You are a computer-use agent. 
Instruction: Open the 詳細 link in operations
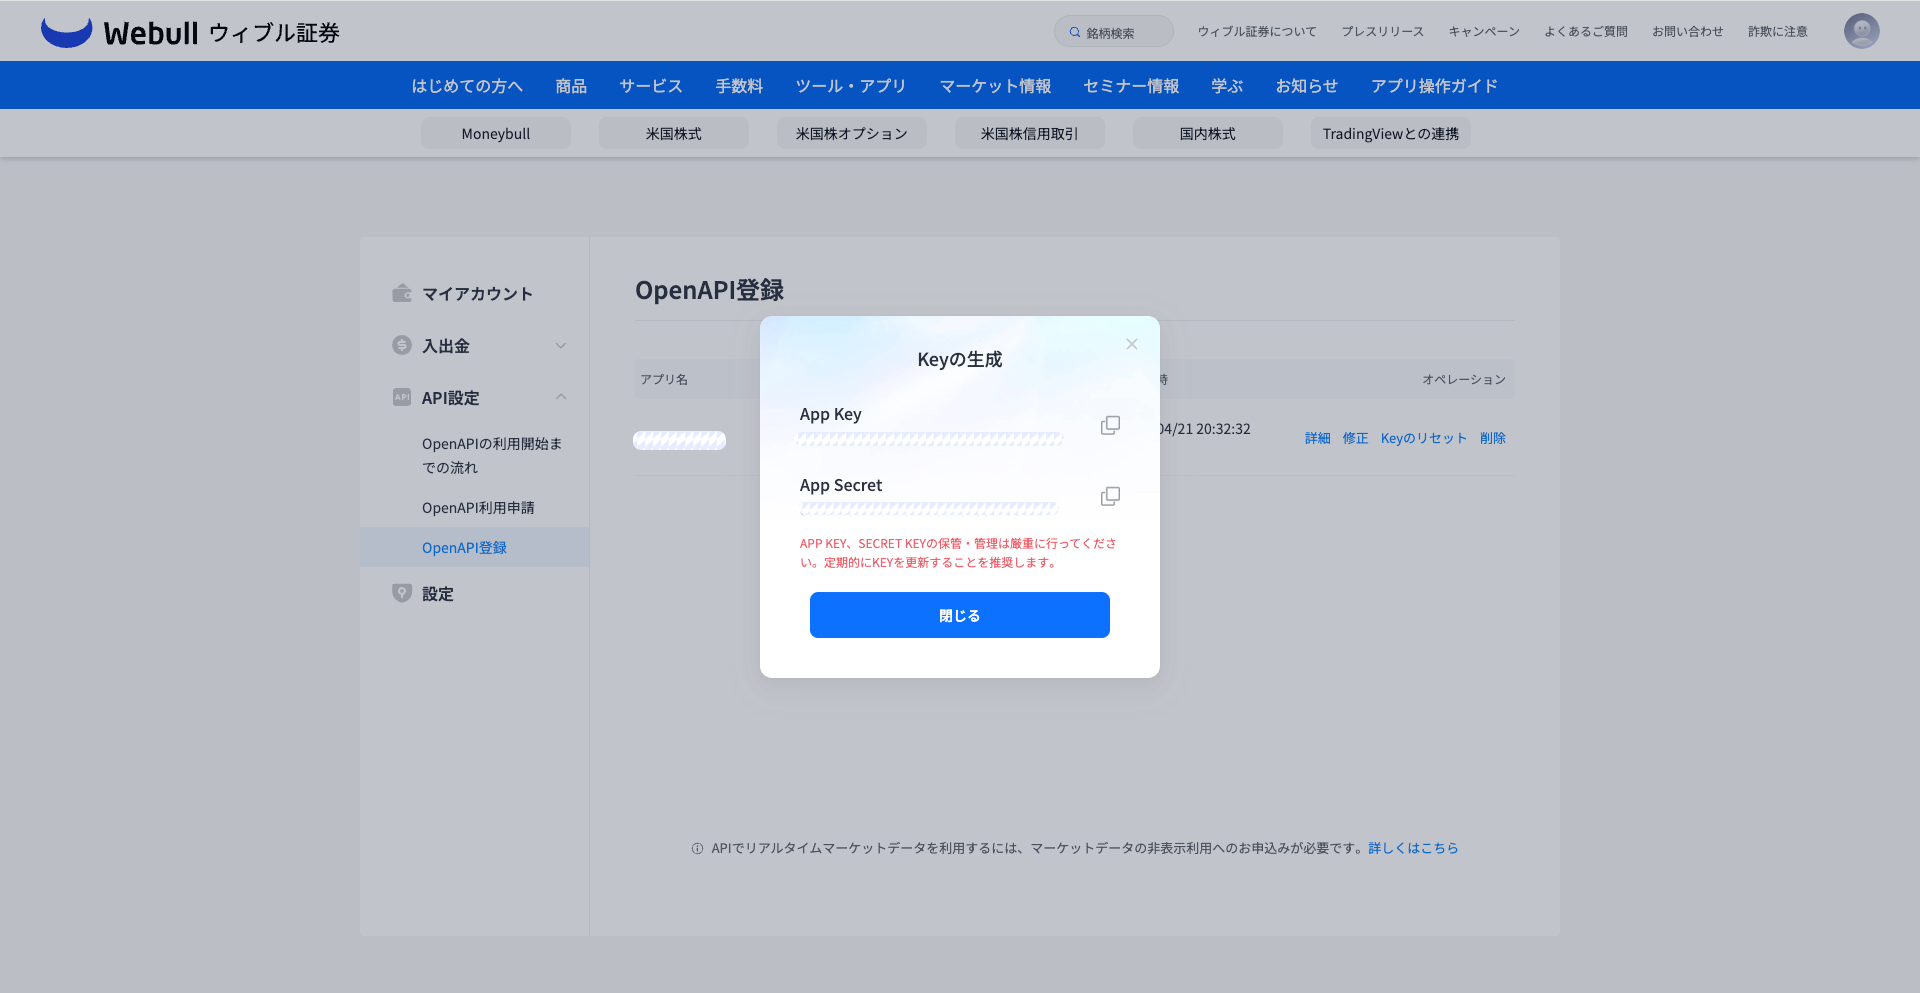[x=1317, y=438]
